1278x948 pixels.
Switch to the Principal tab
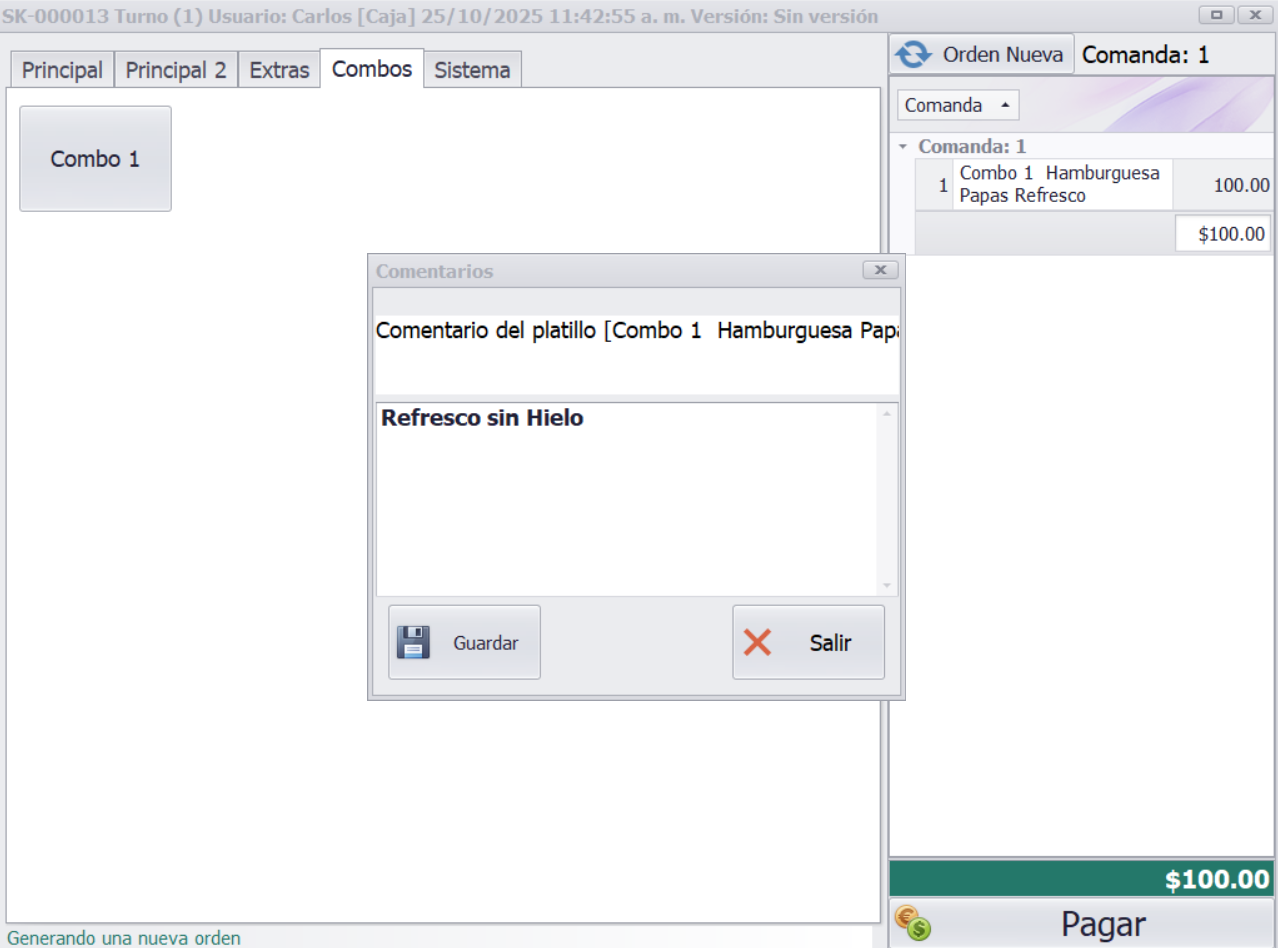point(62,70)
